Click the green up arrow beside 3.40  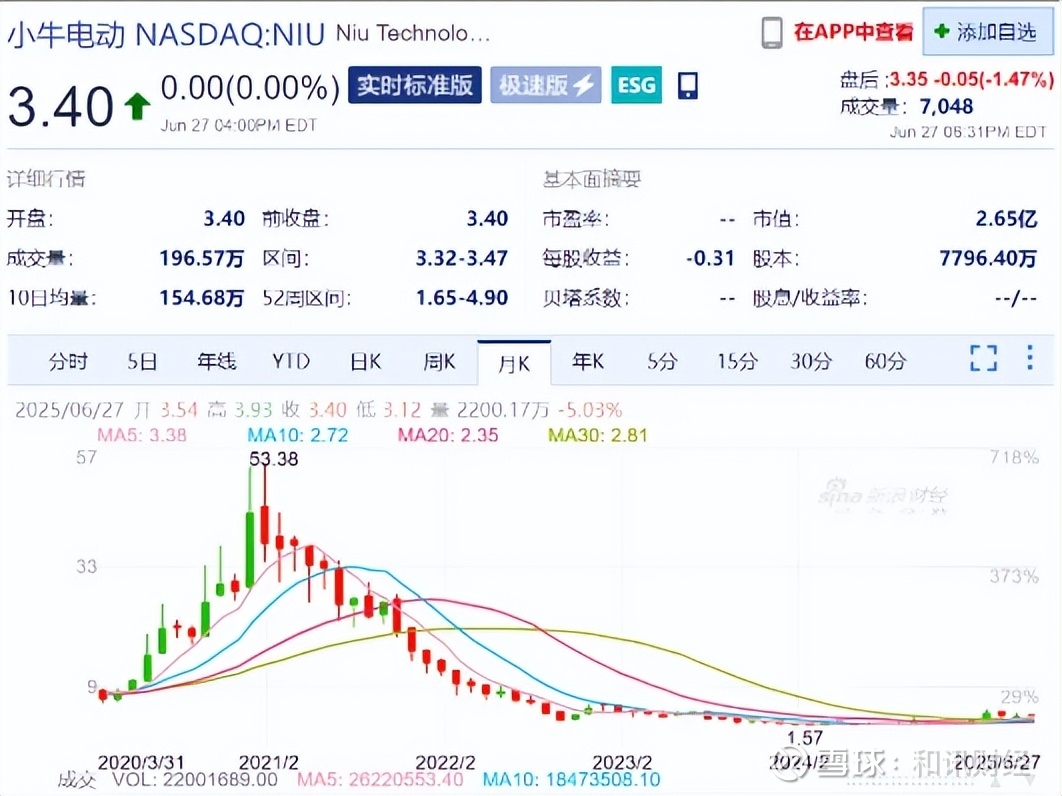(x=137, y=106)
